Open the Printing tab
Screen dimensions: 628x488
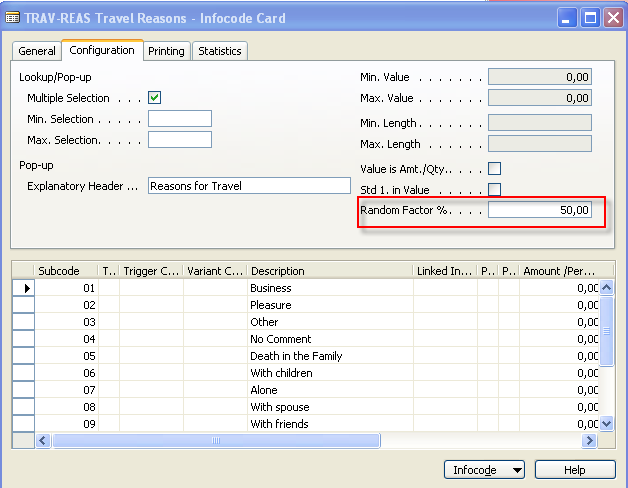[x=166, y=51]
